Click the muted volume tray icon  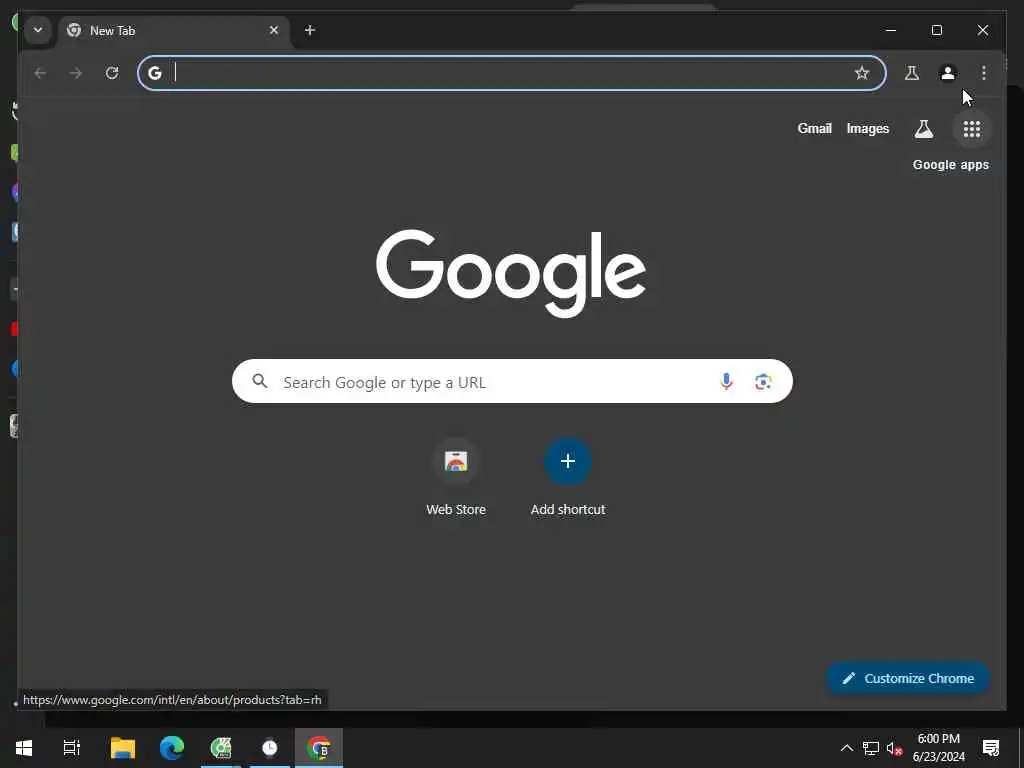(x=894, y=748)
